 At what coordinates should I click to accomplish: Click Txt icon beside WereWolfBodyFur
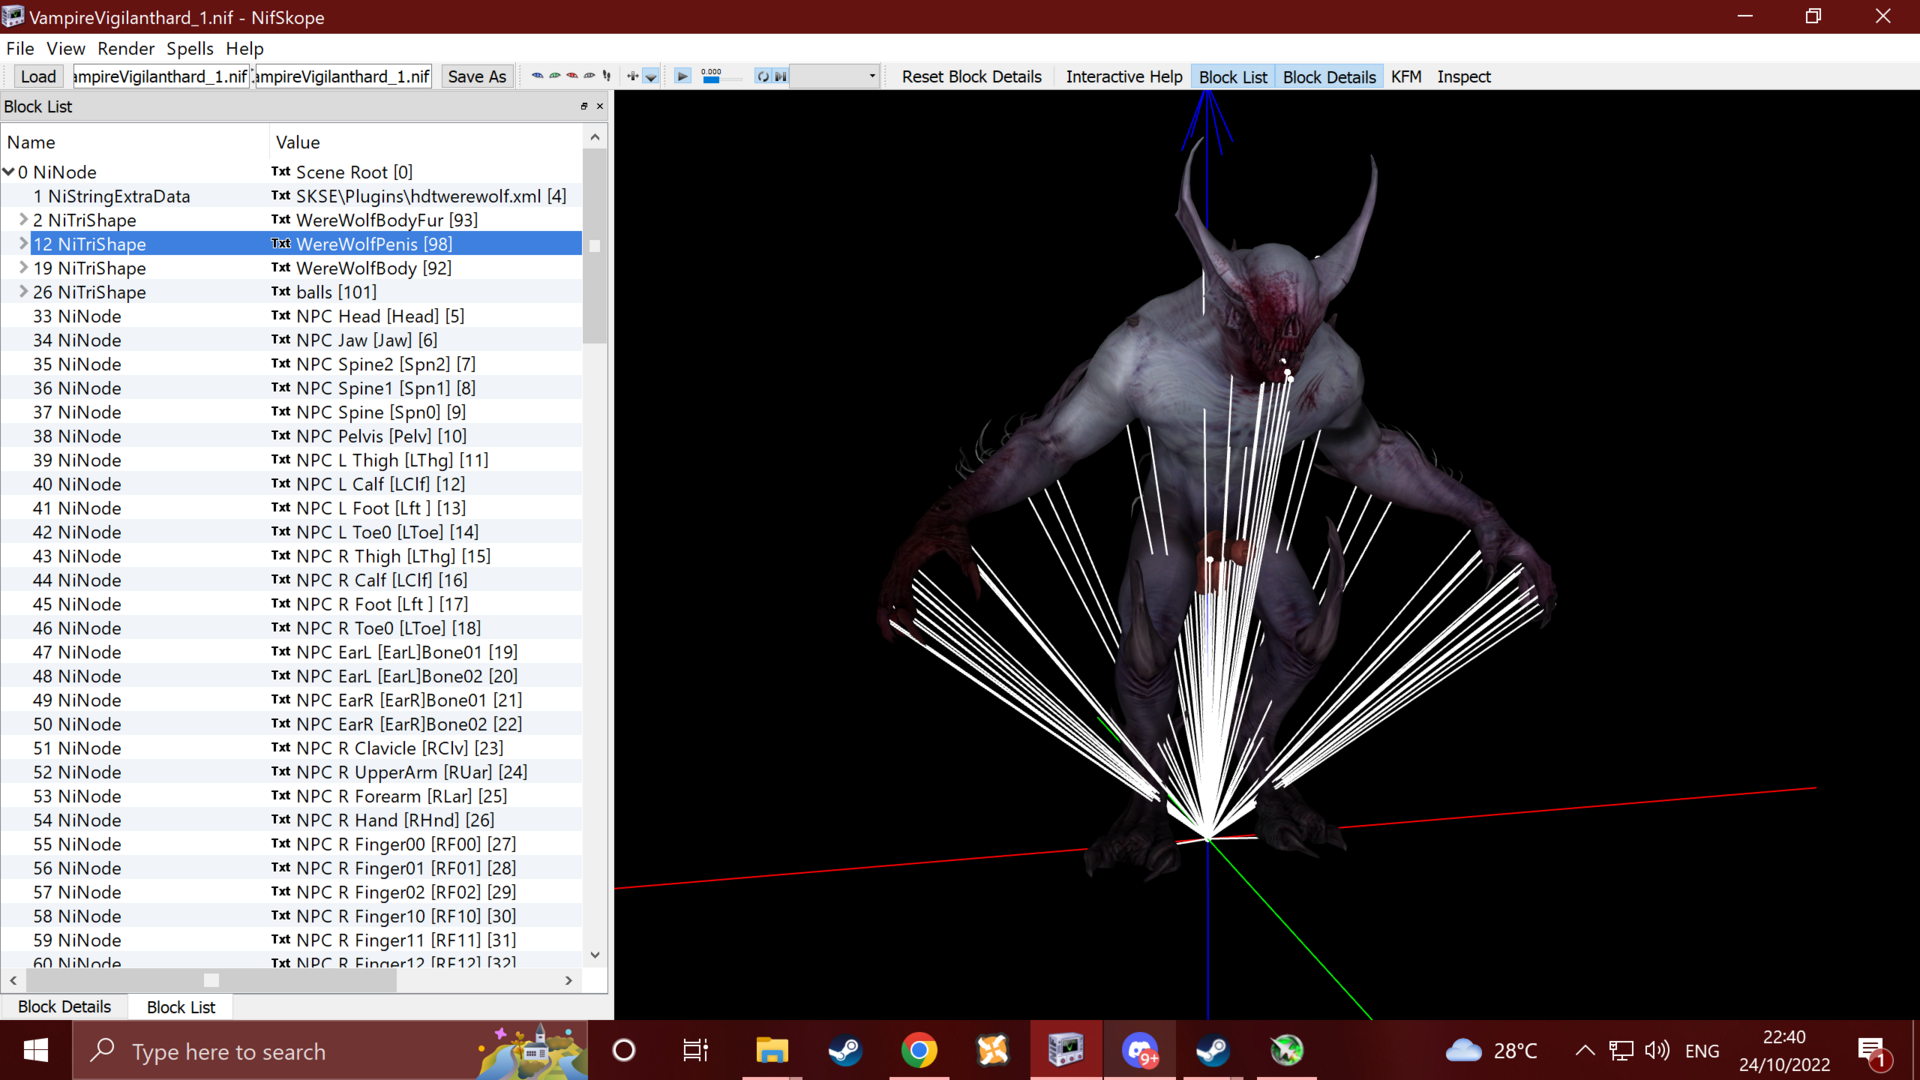(281, 220)
